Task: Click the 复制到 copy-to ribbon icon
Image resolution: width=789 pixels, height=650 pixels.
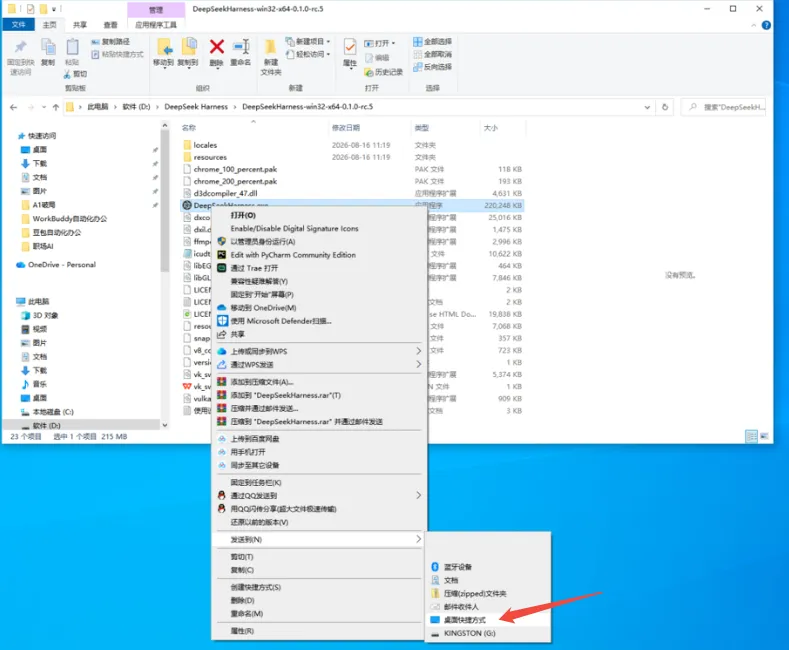Action: [188, 47]
